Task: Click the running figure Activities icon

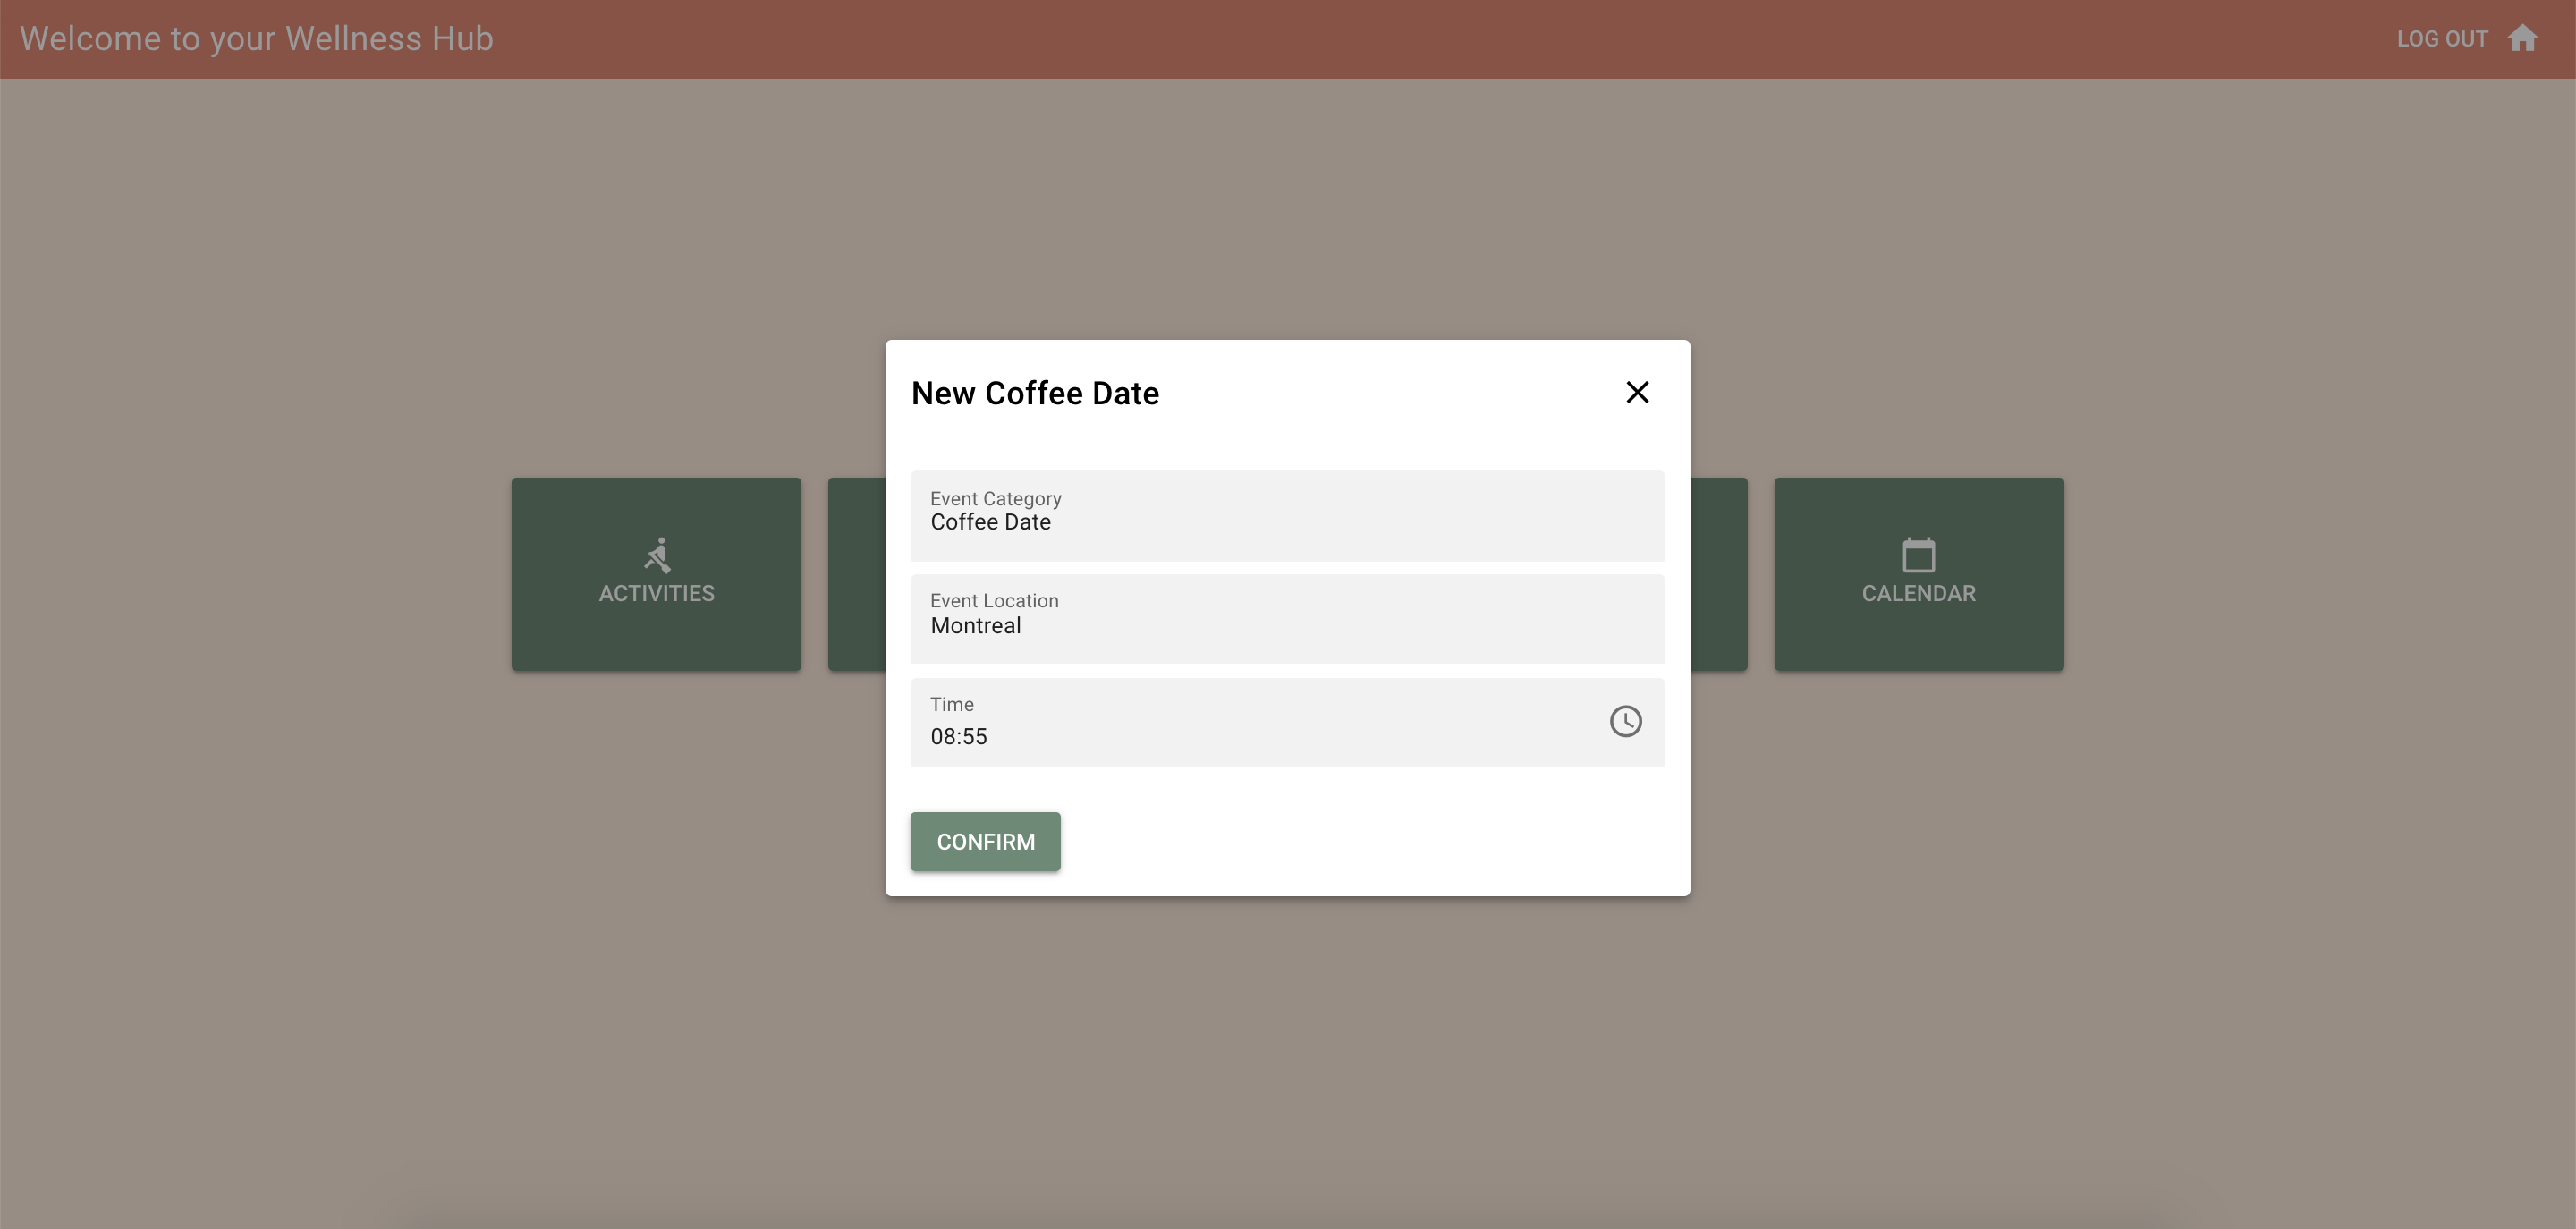Action: (657, 555)
